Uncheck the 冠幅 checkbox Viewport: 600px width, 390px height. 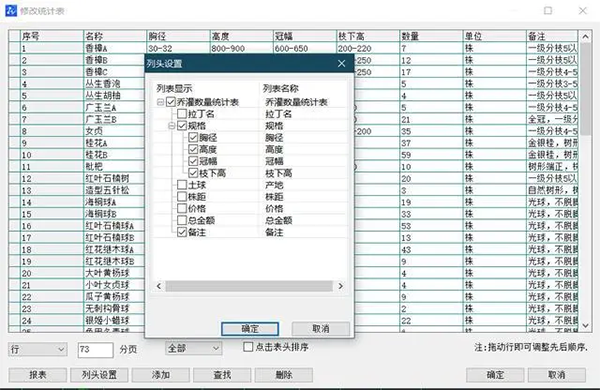pyautogui.click(x=193, y=161)
